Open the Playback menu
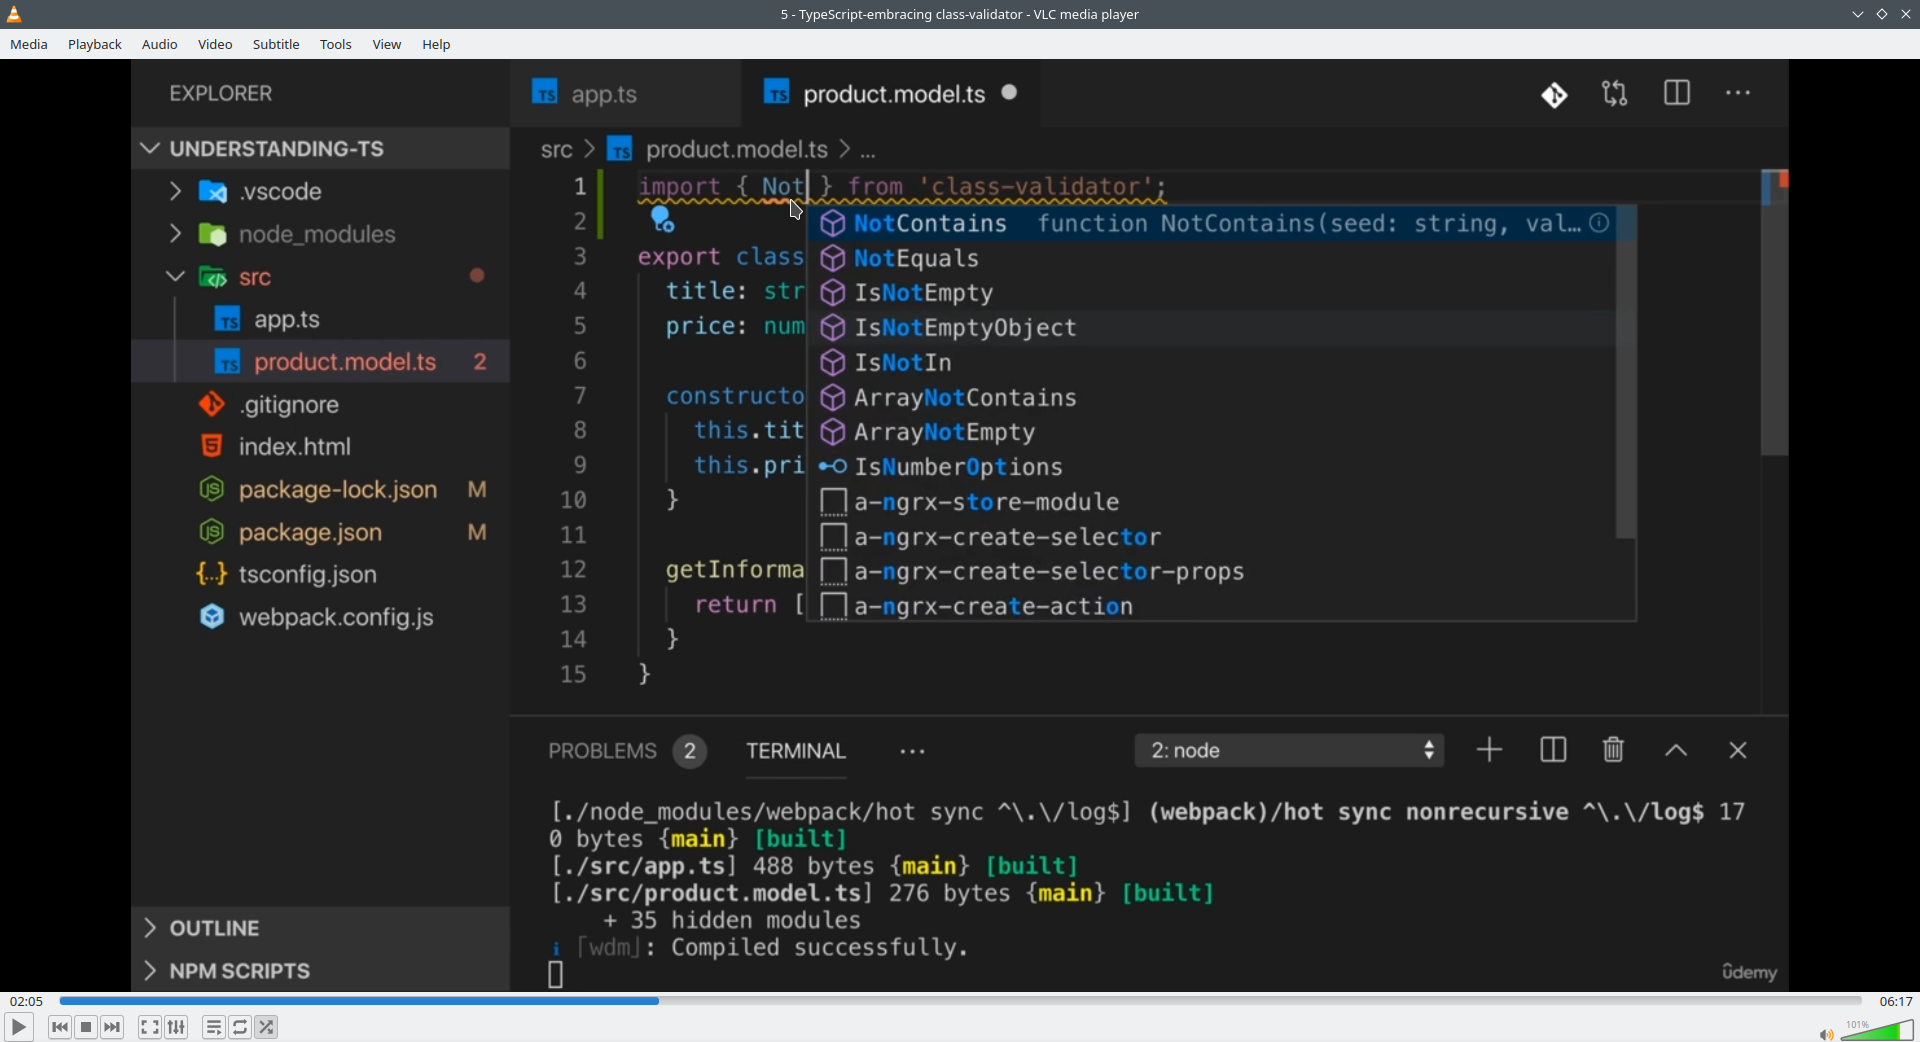This screenshot has height=1042, width=1920. pyautogui.click(x=95, y=45)
